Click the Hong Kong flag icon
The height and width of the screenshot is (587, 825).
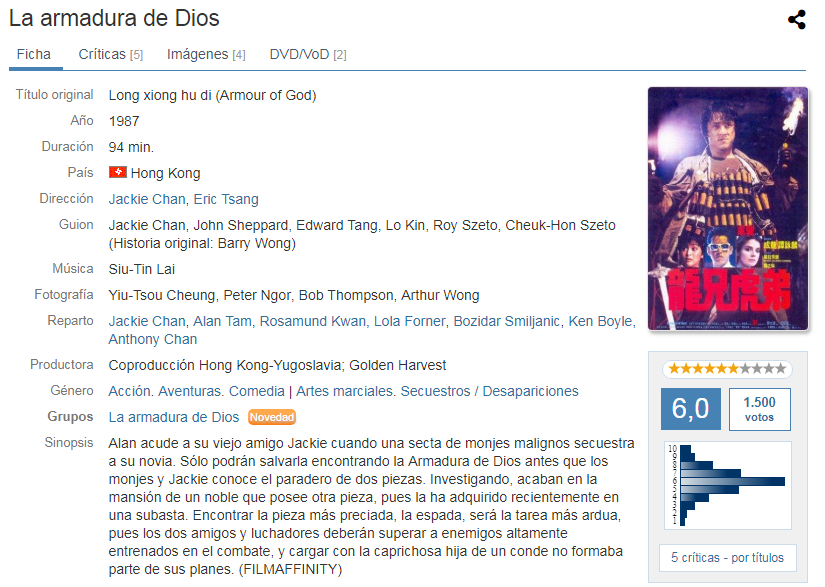pyautogui.click(x=117, y=172)
